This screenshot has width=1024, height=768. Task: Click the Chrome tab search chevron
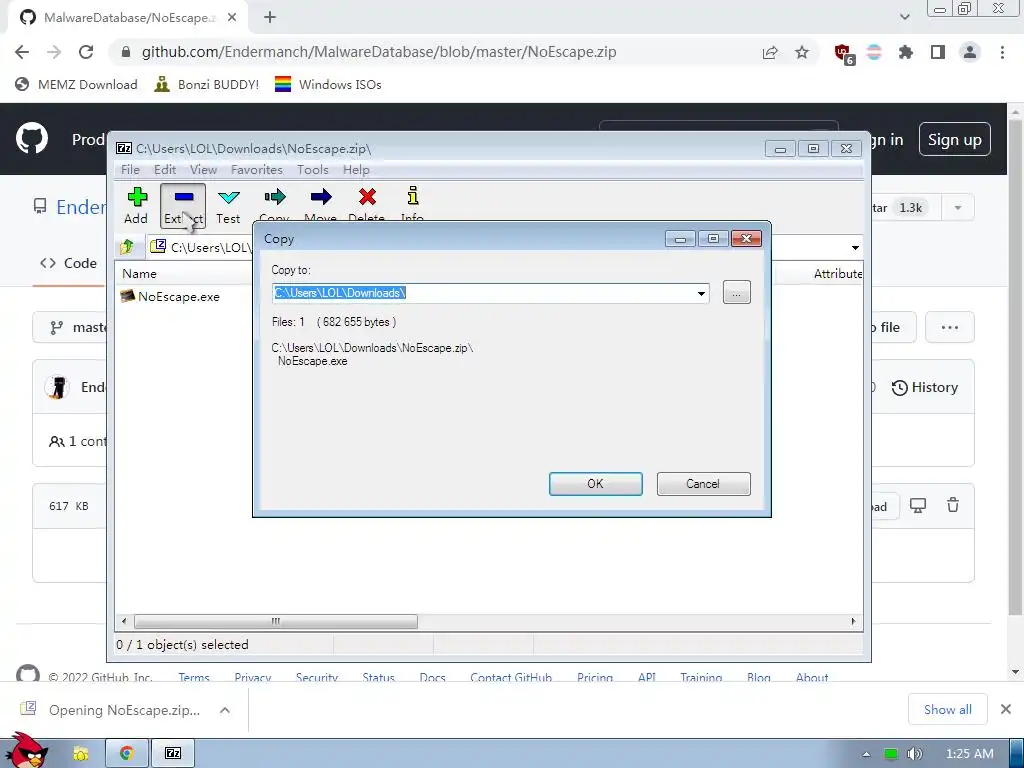[904, 17]
